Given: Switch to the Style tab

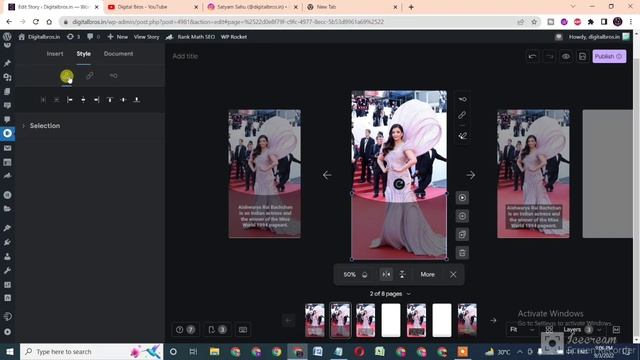Looking at the screenshot, I should [x=84, y=53].
